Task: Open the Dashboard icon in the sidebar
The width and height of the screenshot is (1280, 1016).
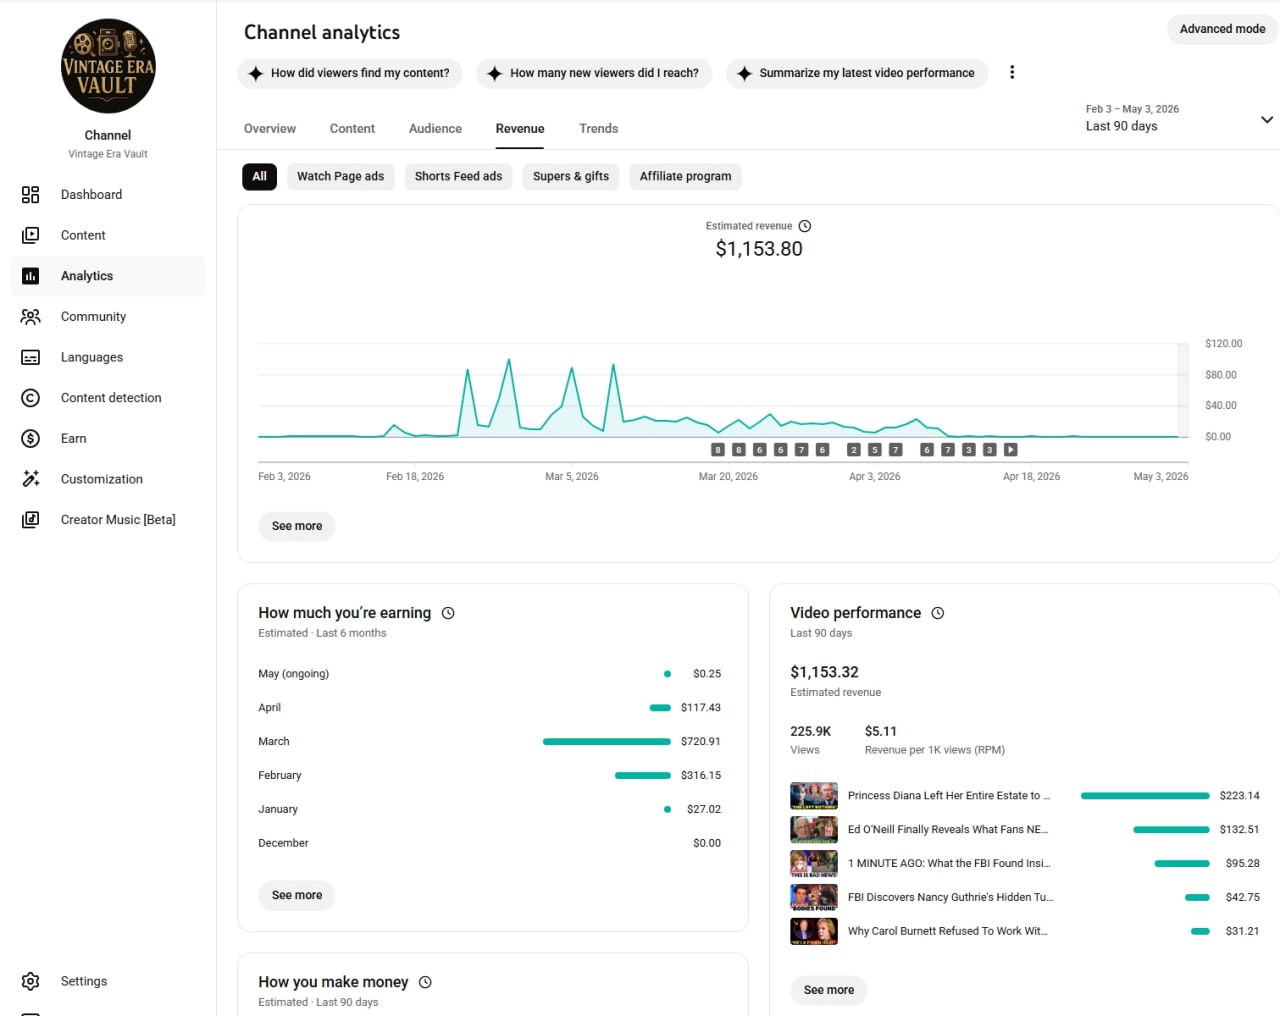Action: pyautogui.click(x=31, y=195)
